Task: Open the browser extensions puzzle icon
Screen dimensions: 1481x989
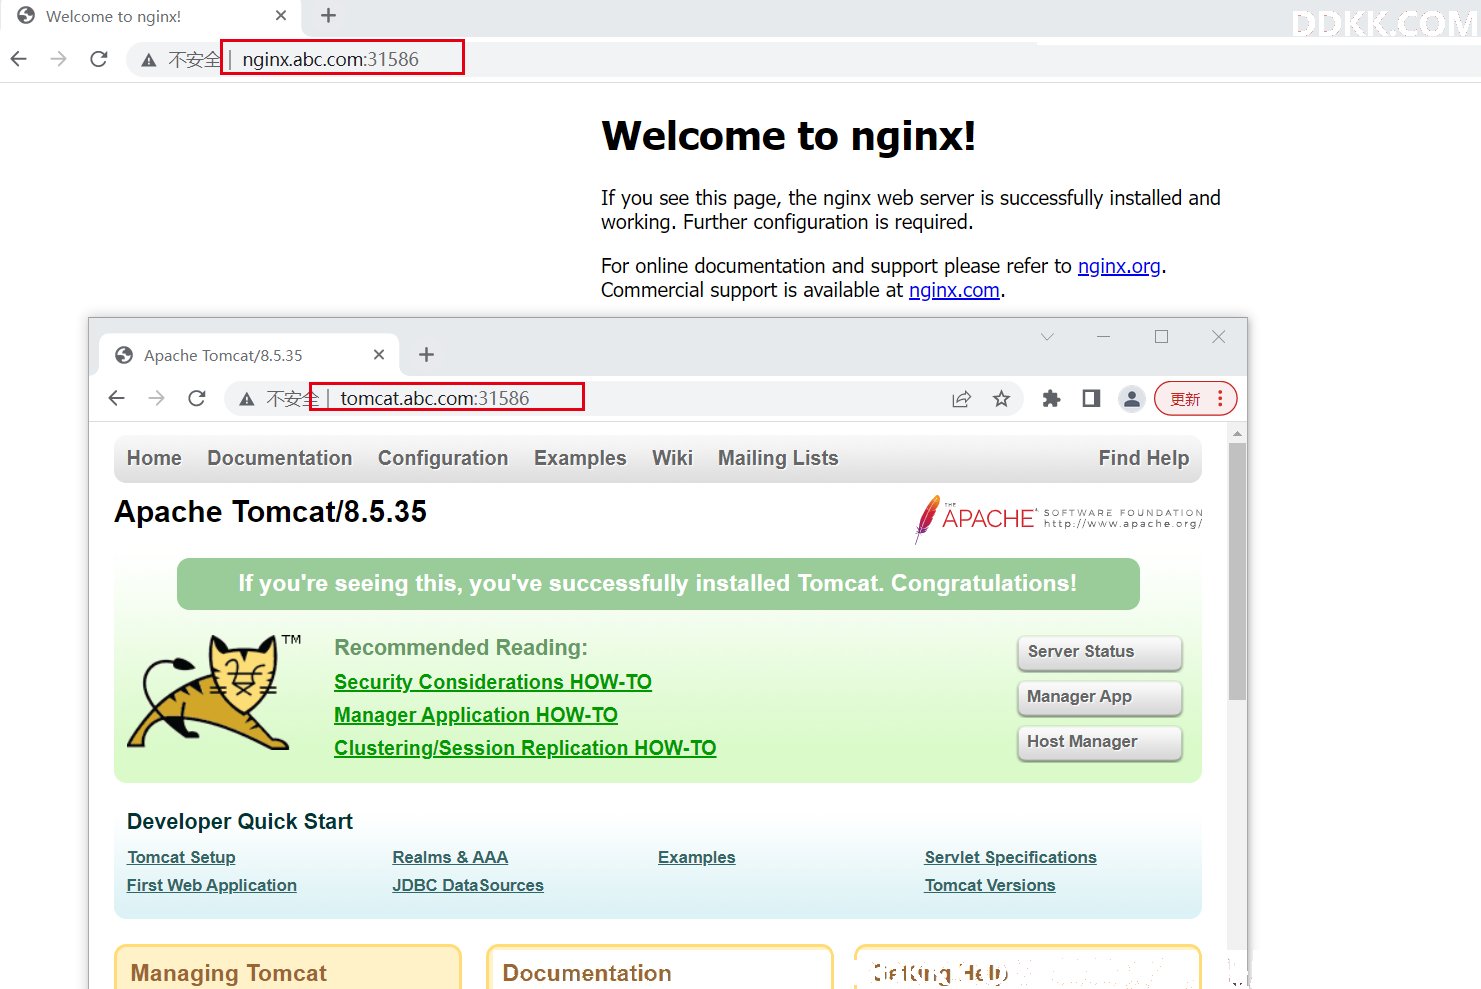Action: point(1051,399)
